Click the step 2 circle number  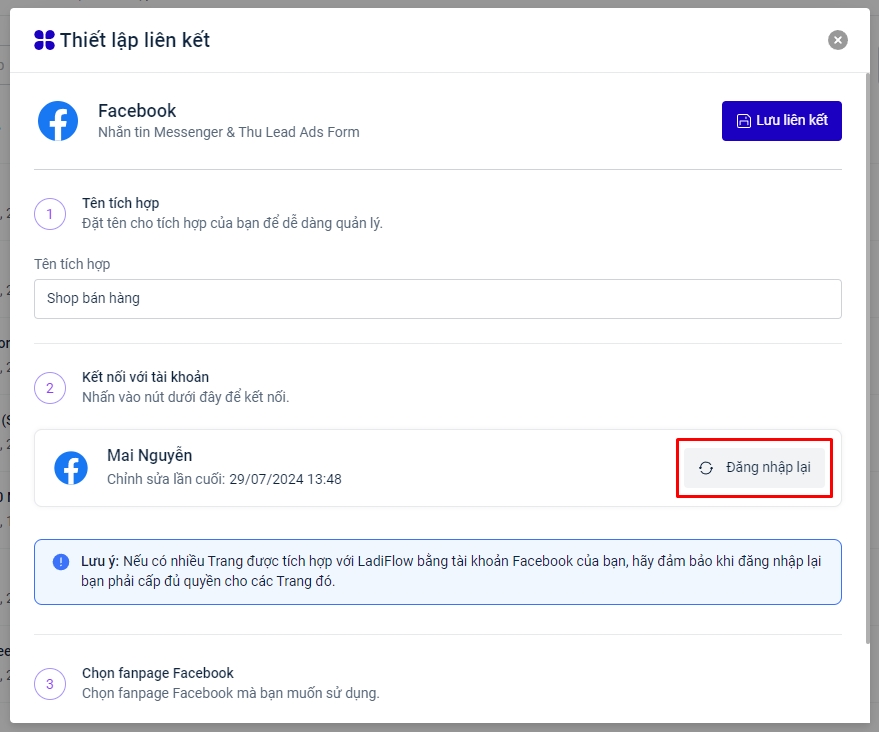50,388
